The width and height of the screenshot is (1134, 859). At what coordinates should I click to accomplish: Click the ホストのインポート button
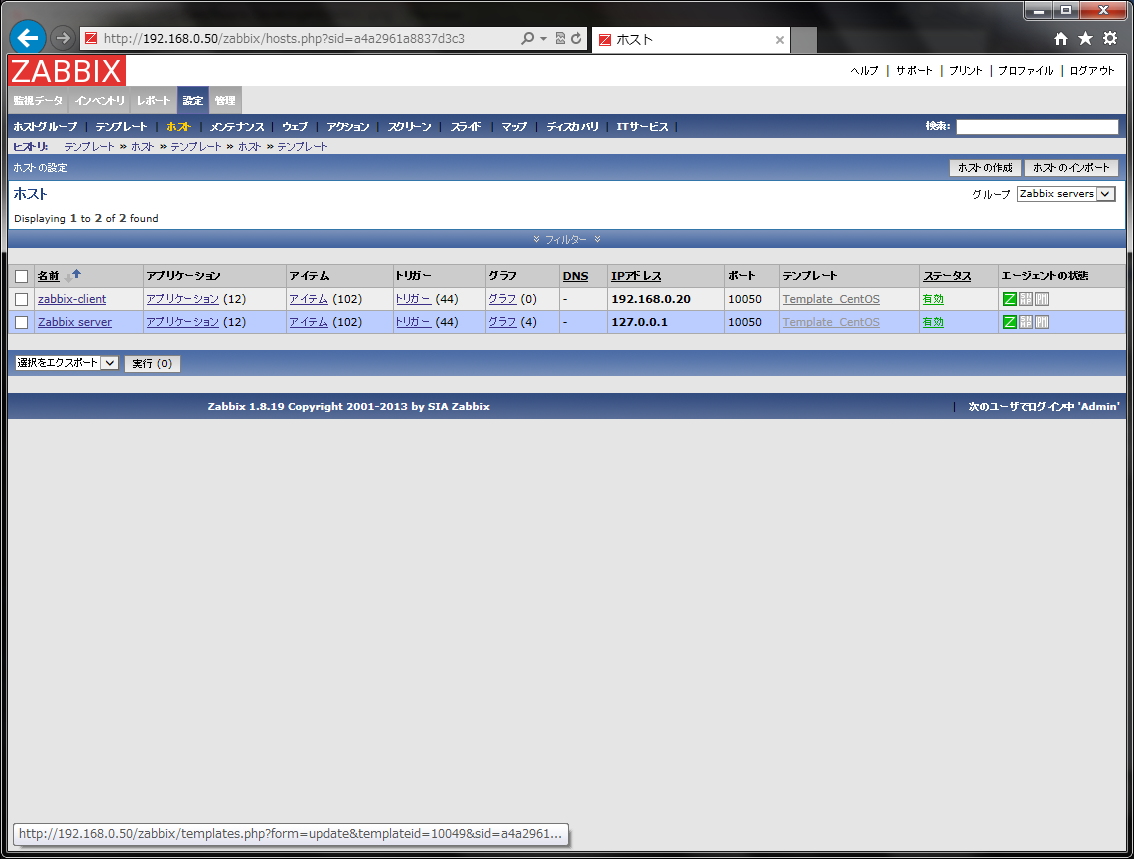click(1071, 168)
